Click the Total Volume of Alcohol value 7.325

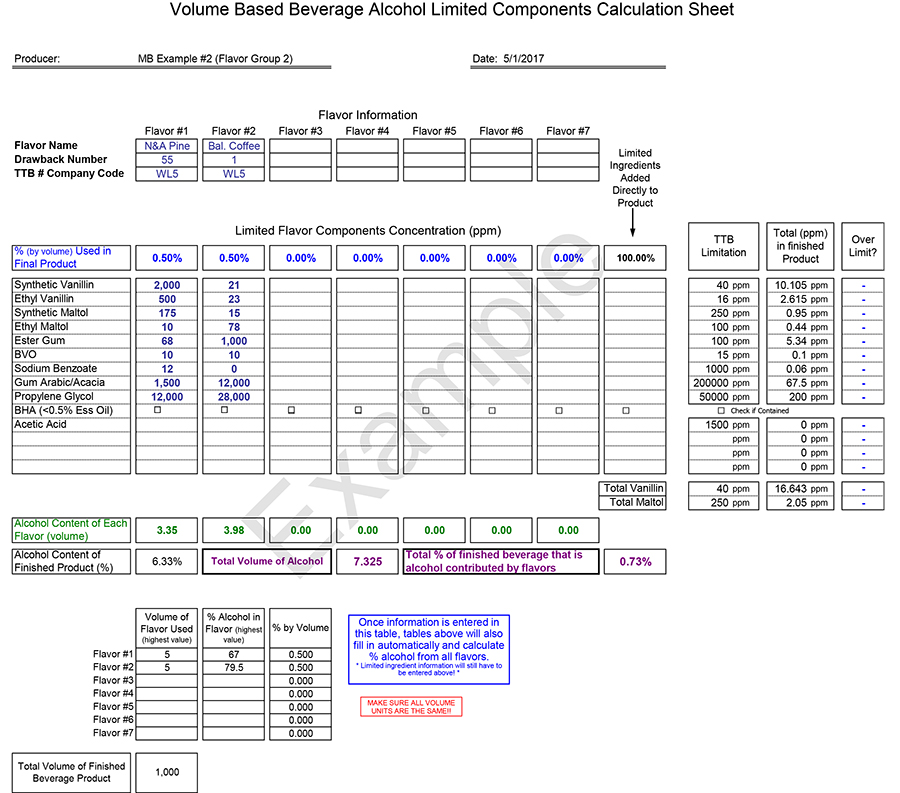(x=367, y=561)
